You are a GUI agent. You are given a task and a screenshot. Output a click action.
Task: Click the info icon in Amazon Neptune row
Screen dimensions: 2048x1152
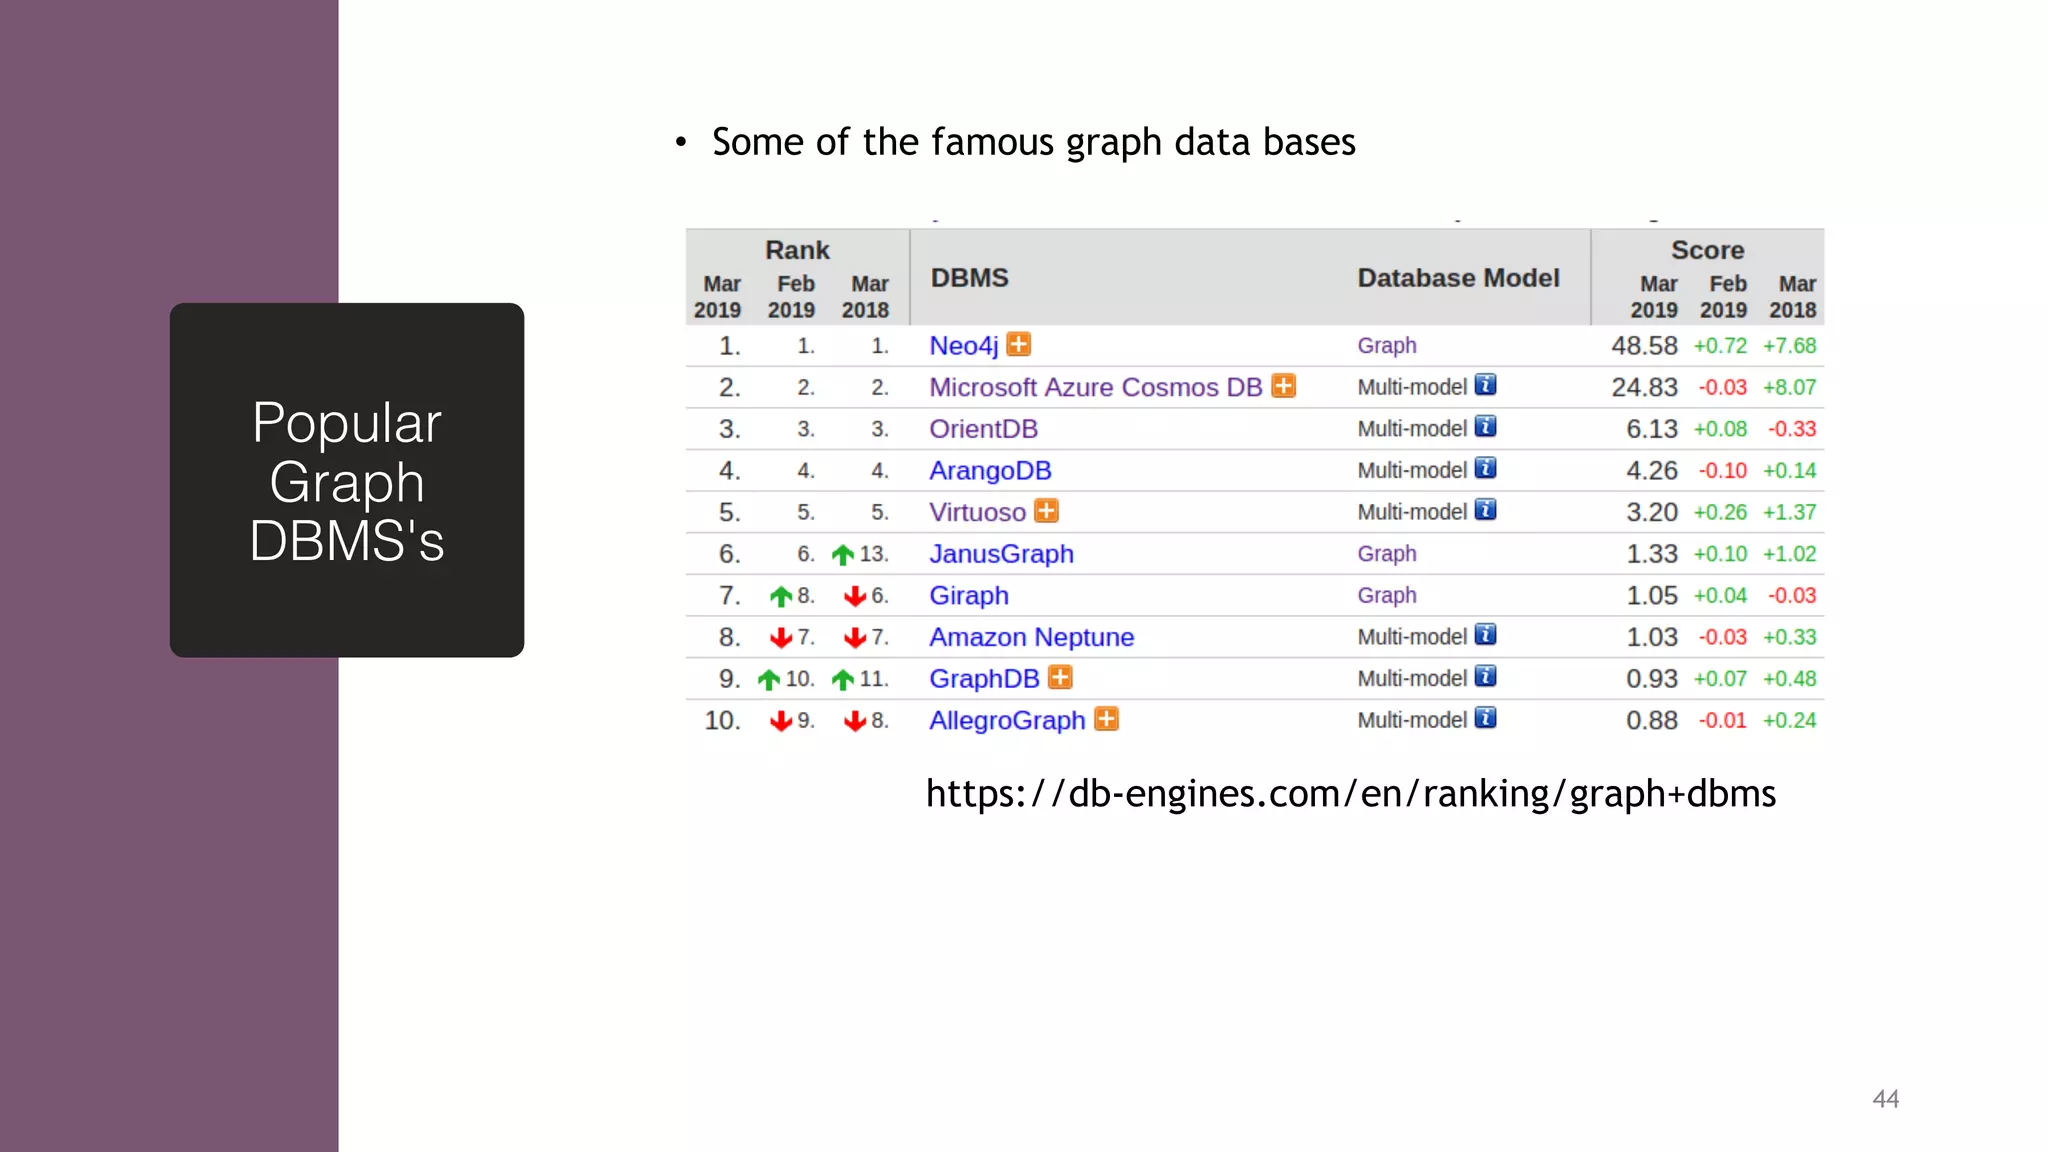pos(1485,636)
